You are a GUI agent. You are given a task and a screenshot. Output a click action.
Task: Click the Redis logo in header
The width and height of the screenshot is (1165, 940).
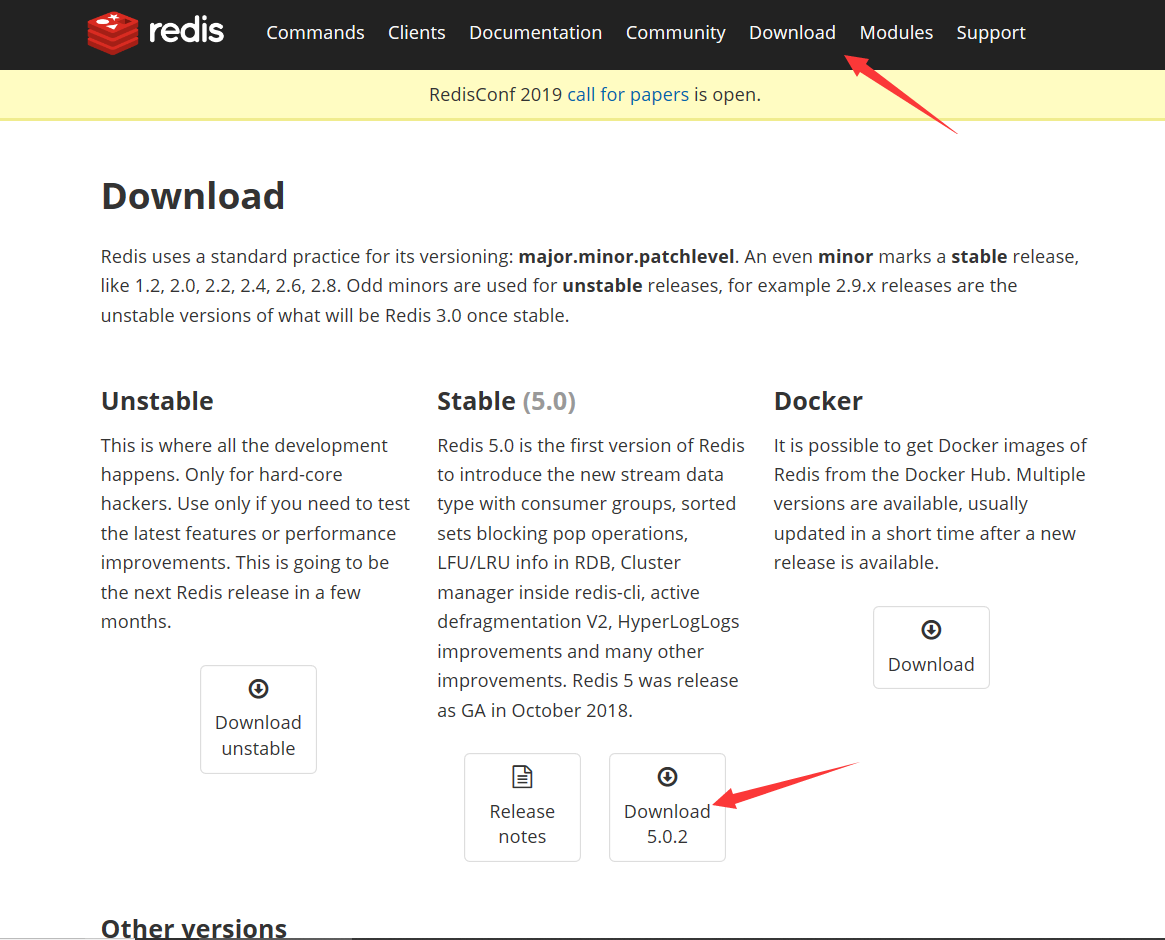click(155, 33)
